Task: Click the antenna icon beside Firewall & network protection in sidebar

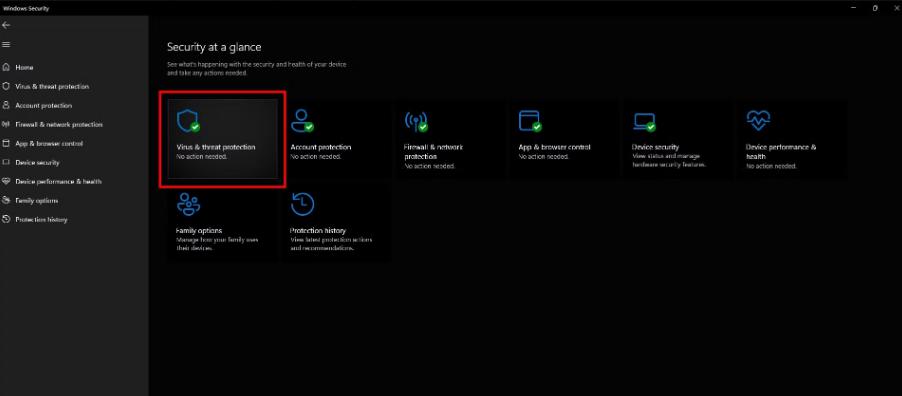Action: click(x=6, y=124)
